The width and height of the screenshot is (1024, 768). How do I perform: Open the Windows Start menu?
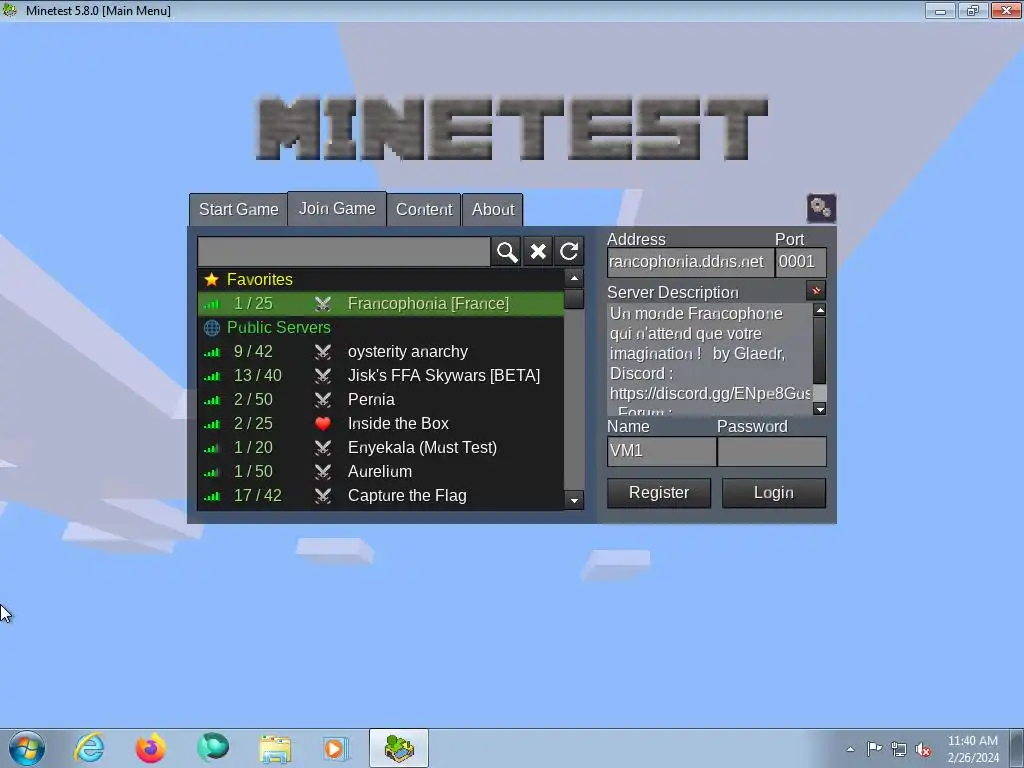coord(27,748)
